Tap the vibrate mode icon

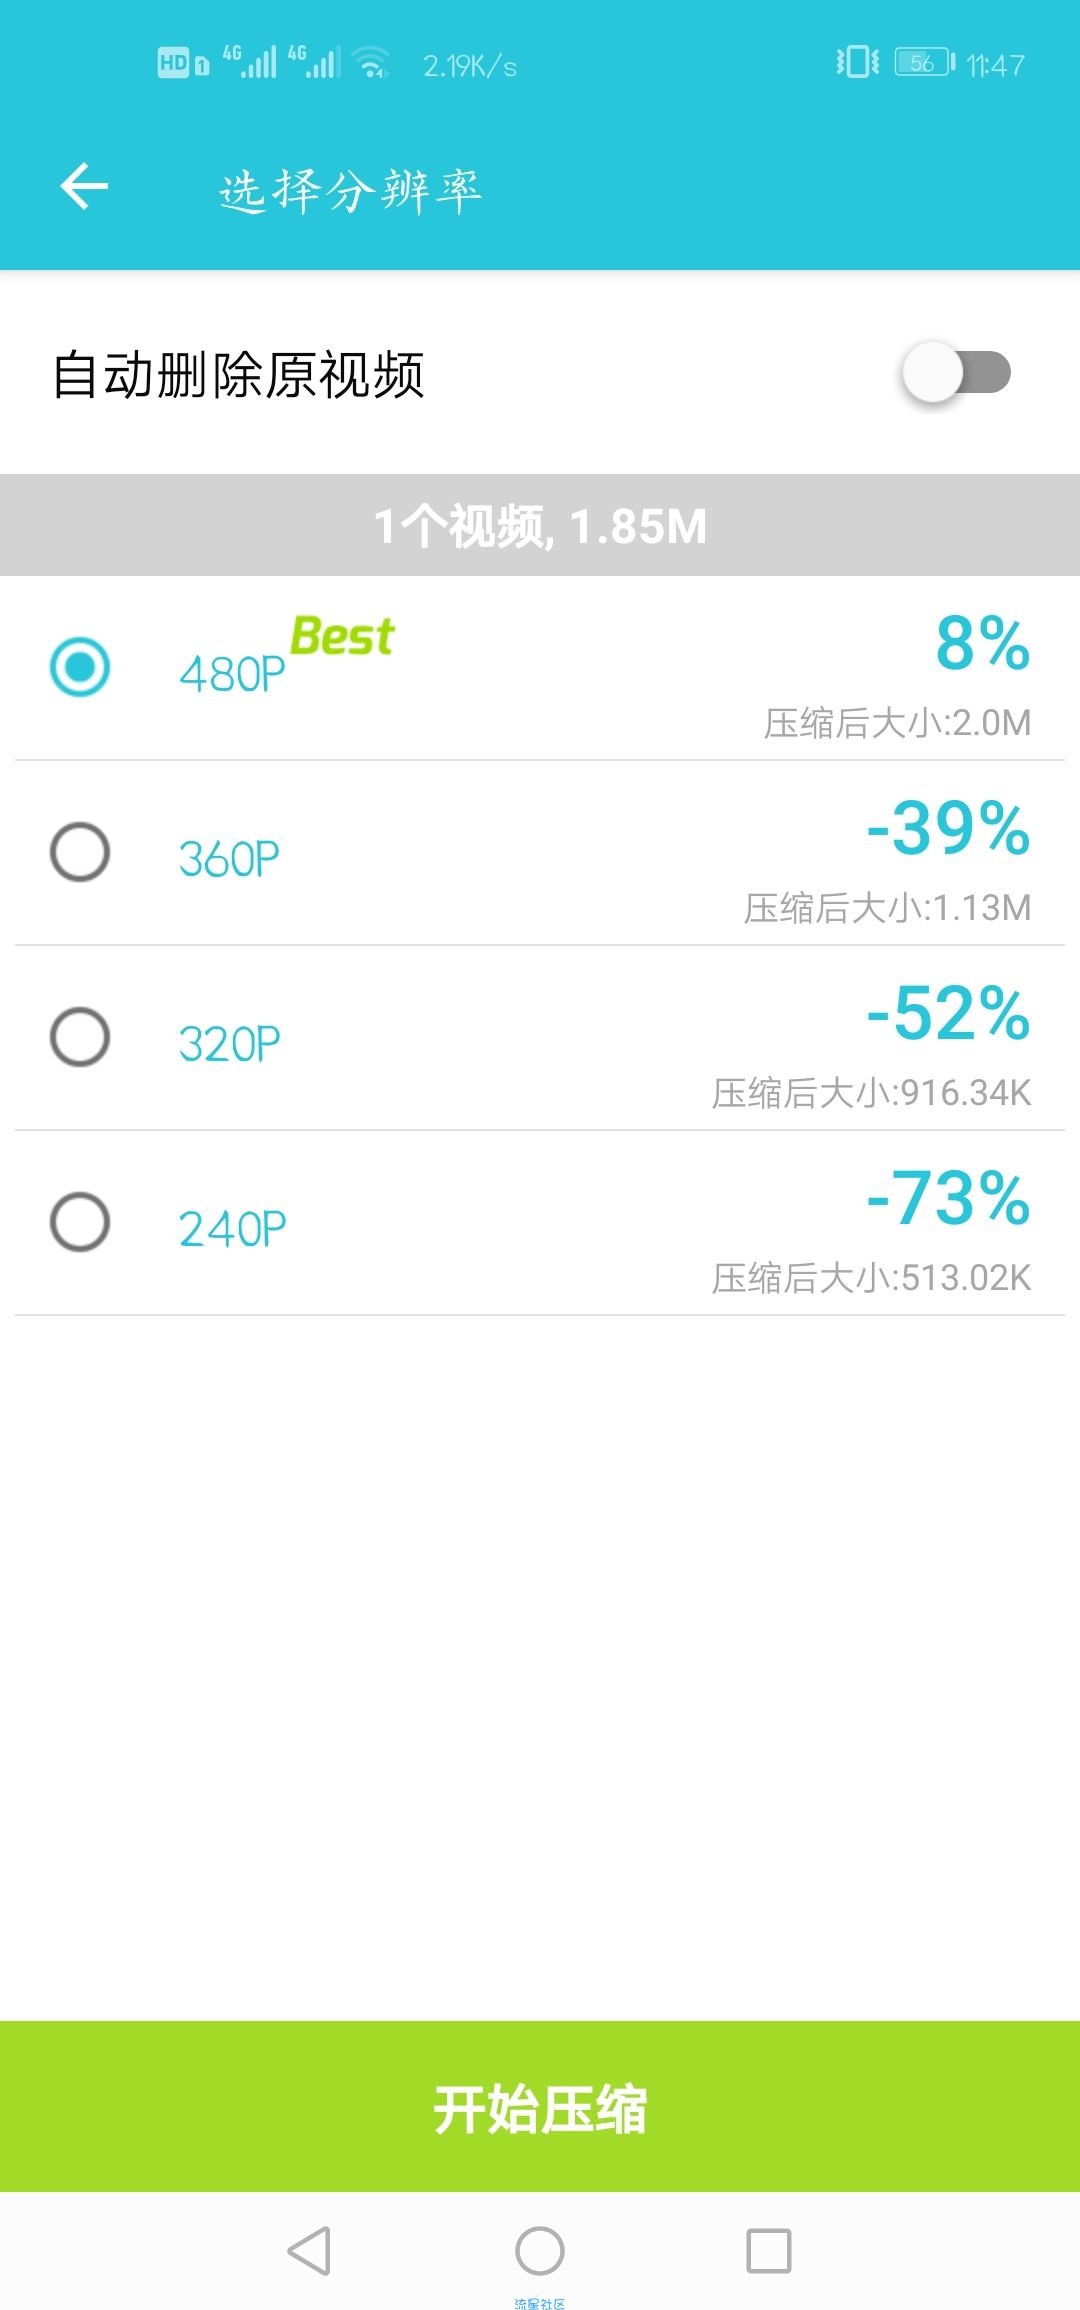857,63
